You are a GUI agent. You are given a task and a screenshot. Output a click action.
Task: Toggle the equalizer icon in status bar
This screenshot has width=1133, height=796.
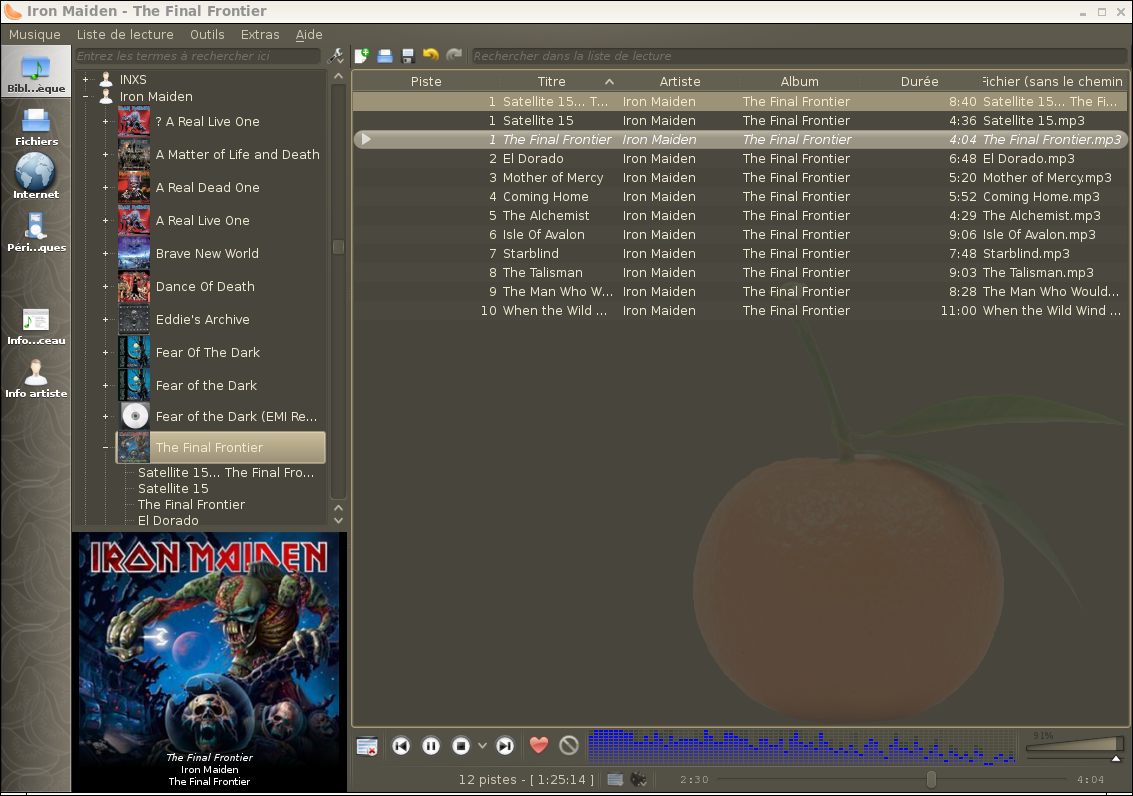pos(615,780)
